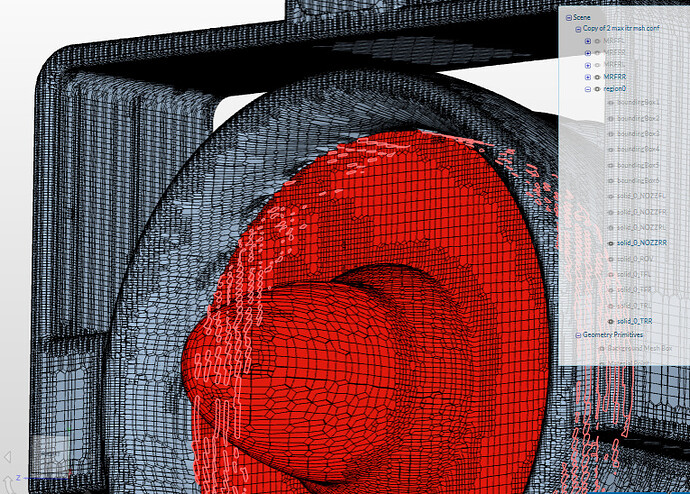Toggle visibility of MRFFR
Screen dimensions: 690x494
click(x=598, y=53)
